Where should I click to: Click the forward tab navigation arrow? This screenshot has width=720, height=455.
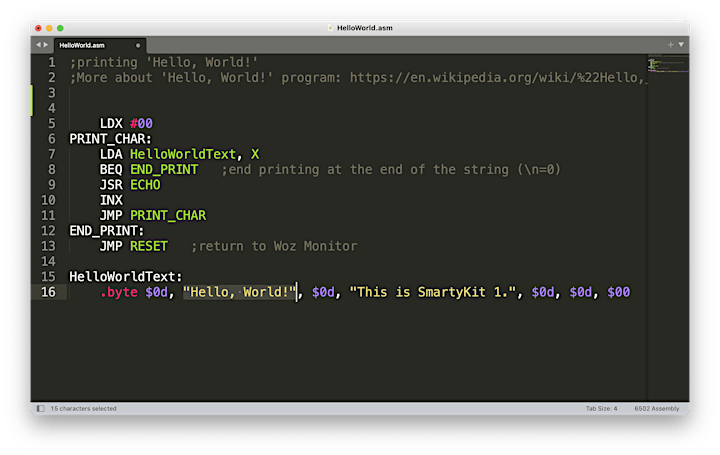pos(45,45)
